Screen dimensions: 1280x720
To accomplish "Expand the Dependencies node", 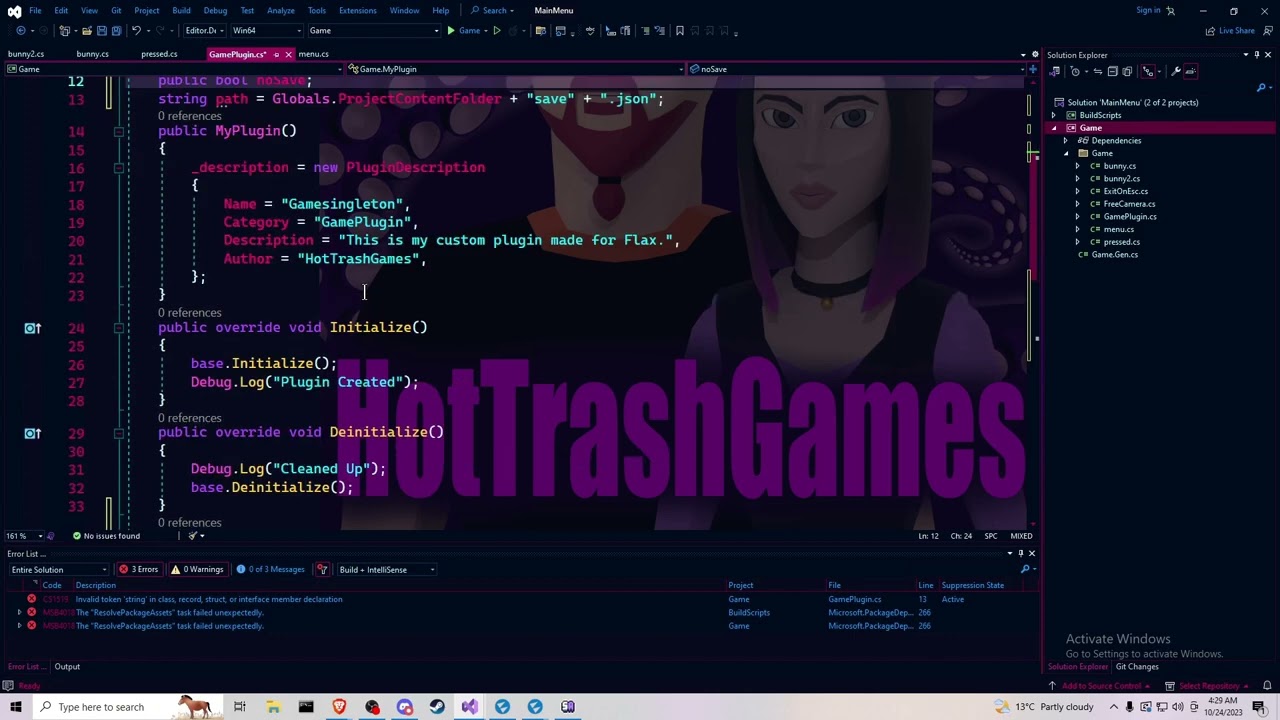I will tap(1066, 141).
